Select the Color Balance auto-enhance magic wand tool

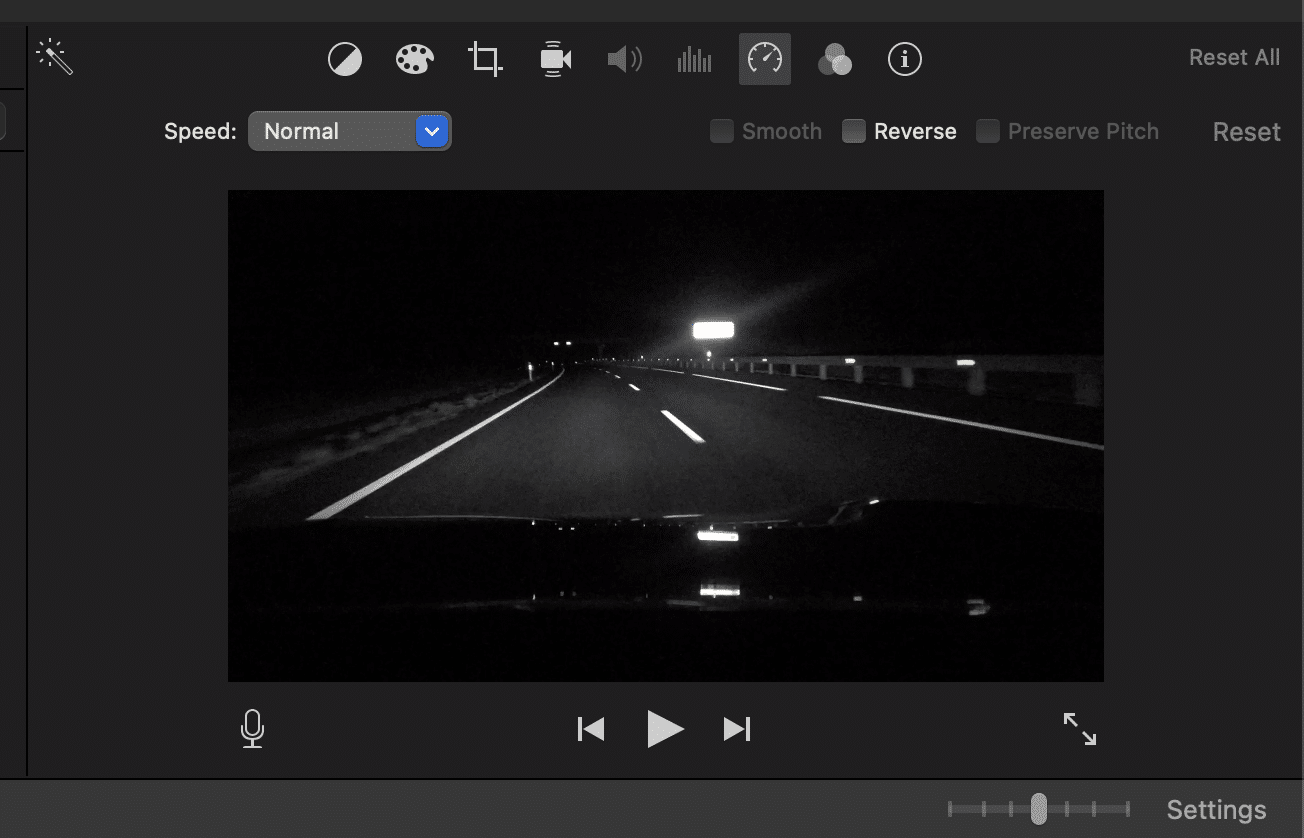(55, 57)
